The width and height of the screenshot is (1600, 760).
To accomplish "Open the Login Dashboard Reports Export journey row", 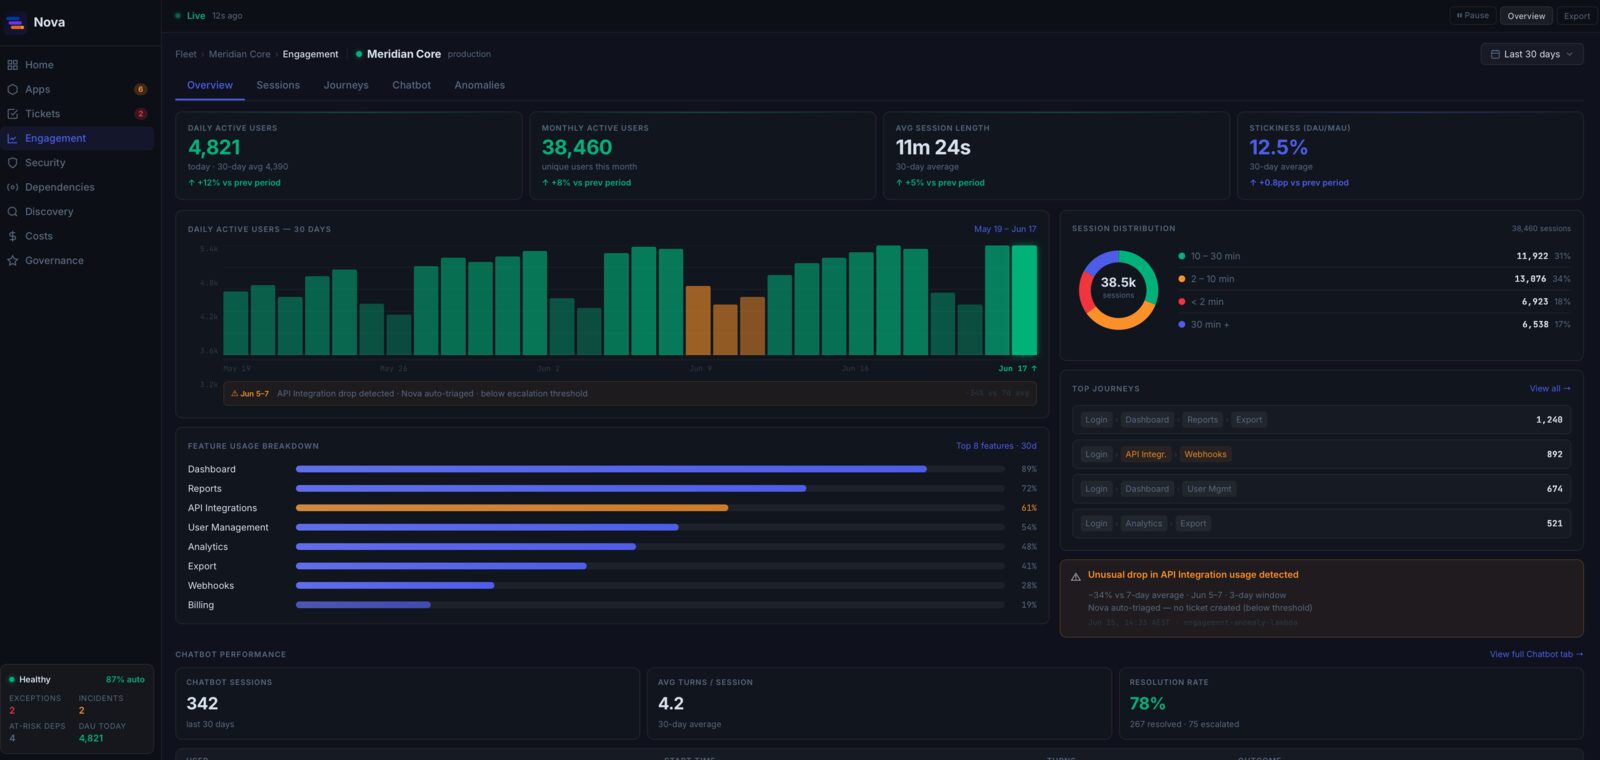I will point(1321,420).
